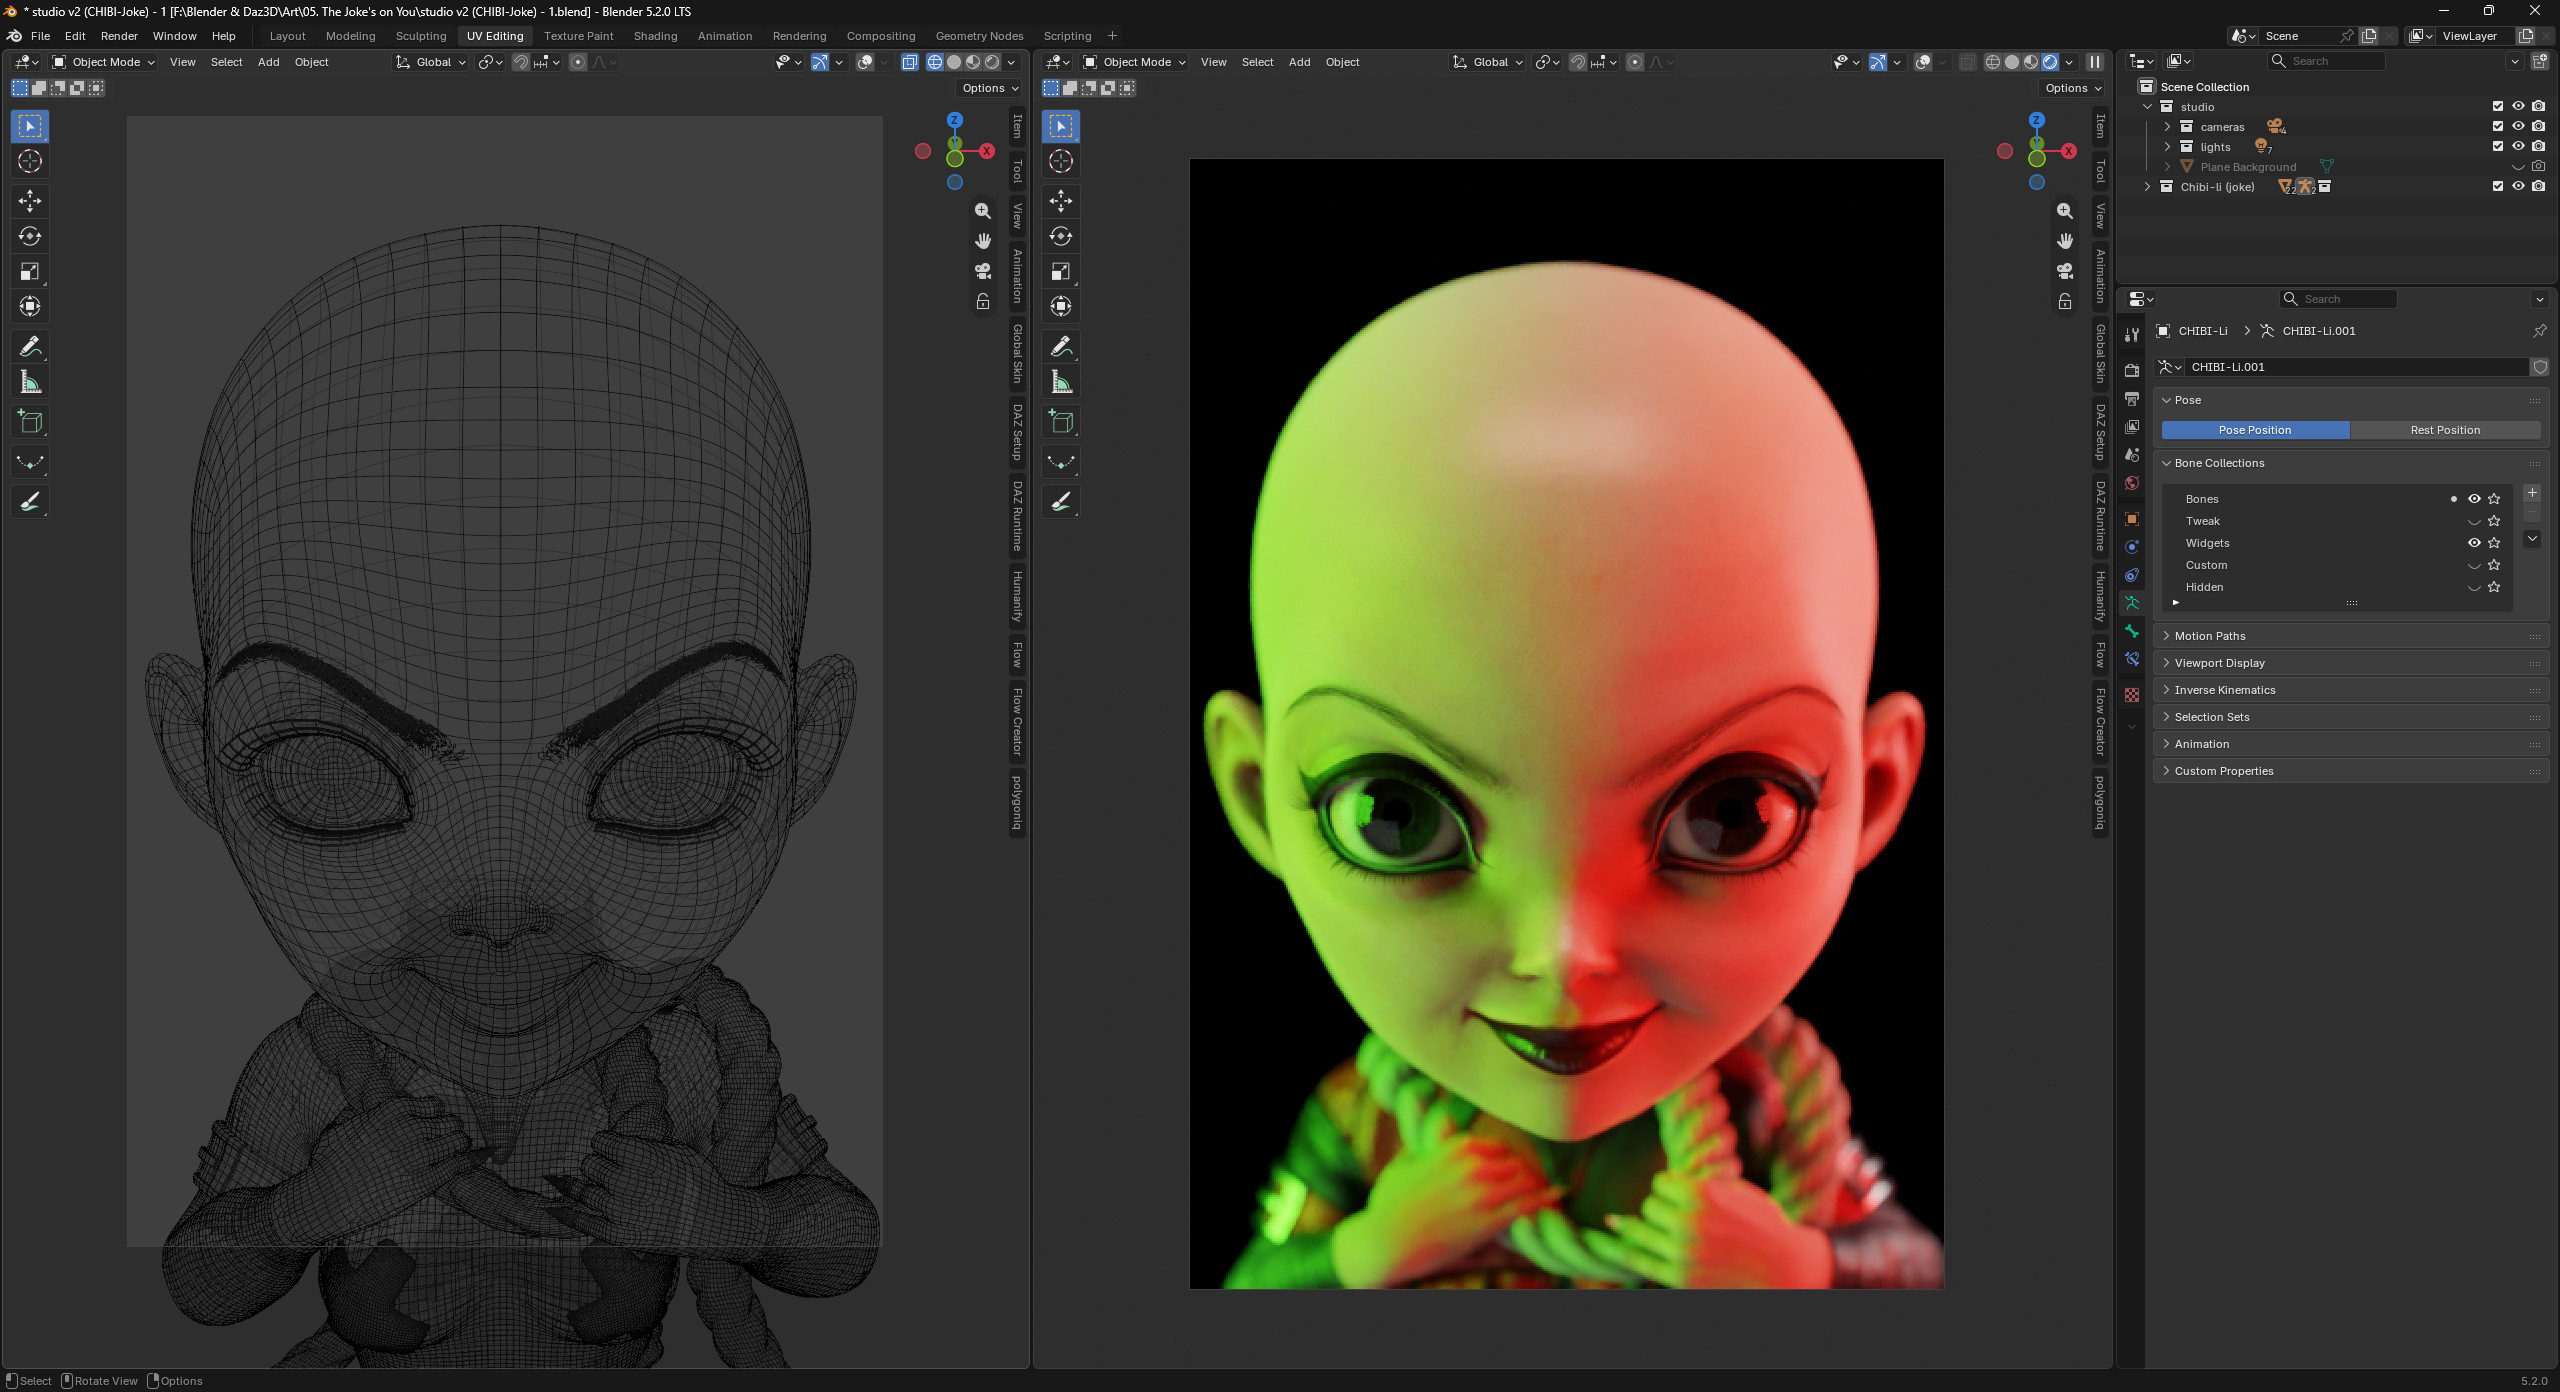
Task: Click the 3D Cursor tool in right viewport
Action: 1061,161
